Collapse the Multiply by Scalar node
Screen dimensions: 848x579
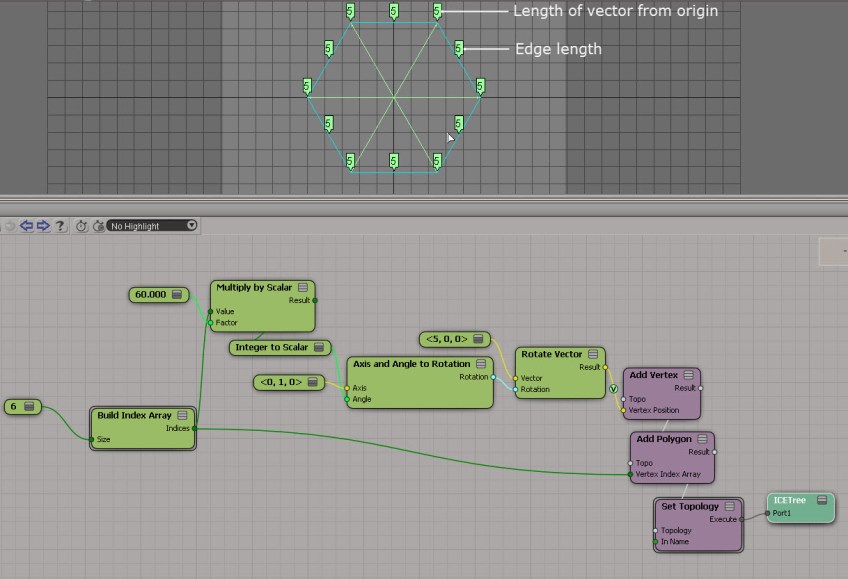(x=302, y=288)
